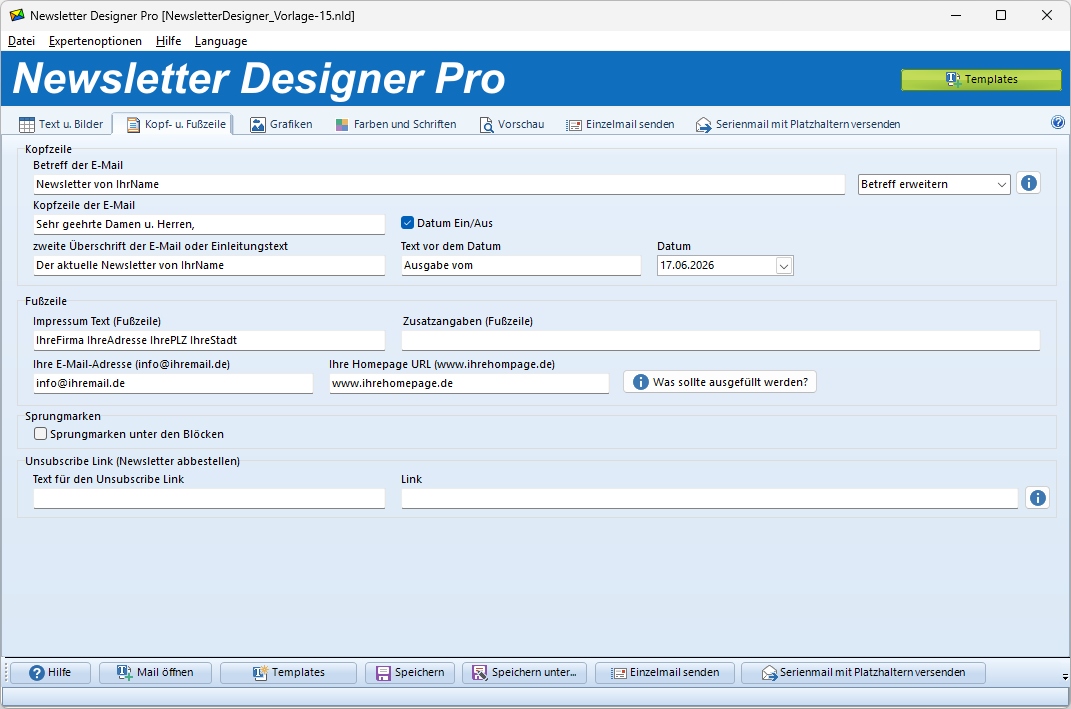Open the Datei menu
Image resolution: width=1071 pixels, height=709 pixels.
point(21,41)
